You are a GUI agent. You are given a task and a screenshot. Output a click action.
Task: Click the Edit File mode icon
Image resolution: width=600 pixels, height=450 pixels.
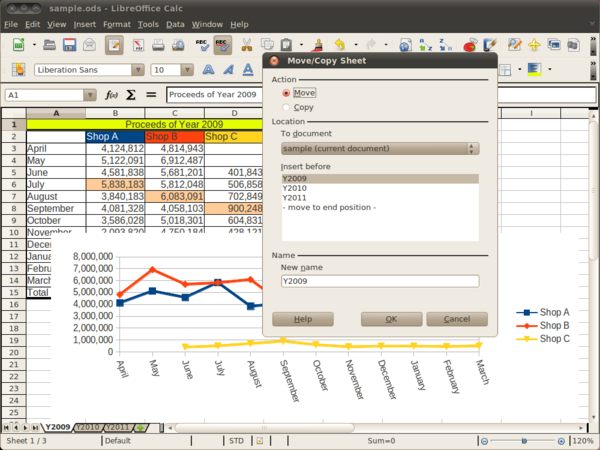115,44
